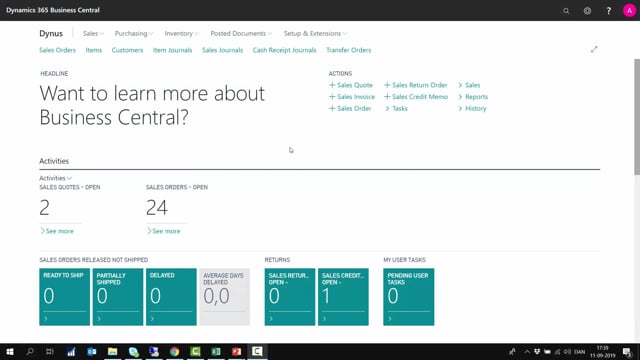Expand the Sales actions group

469,85
